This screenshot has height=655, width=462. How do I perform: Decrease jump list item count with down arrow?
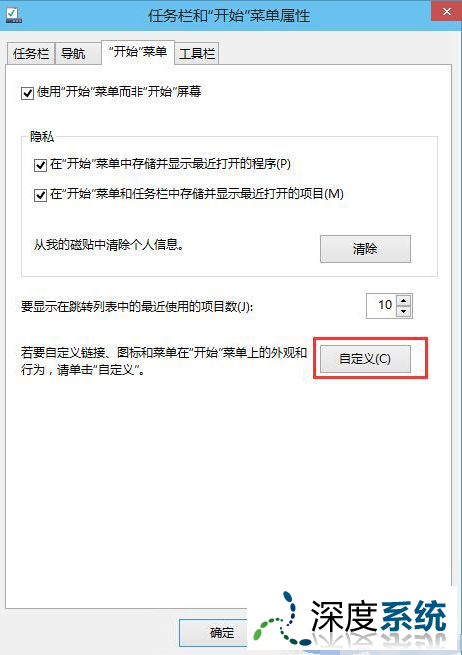pos(404,312)
